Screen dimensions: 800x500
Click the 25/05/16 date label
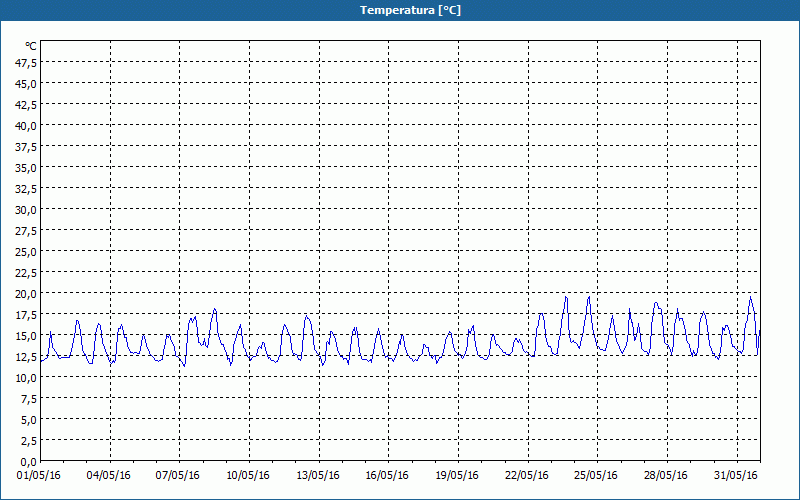point(596,476)
